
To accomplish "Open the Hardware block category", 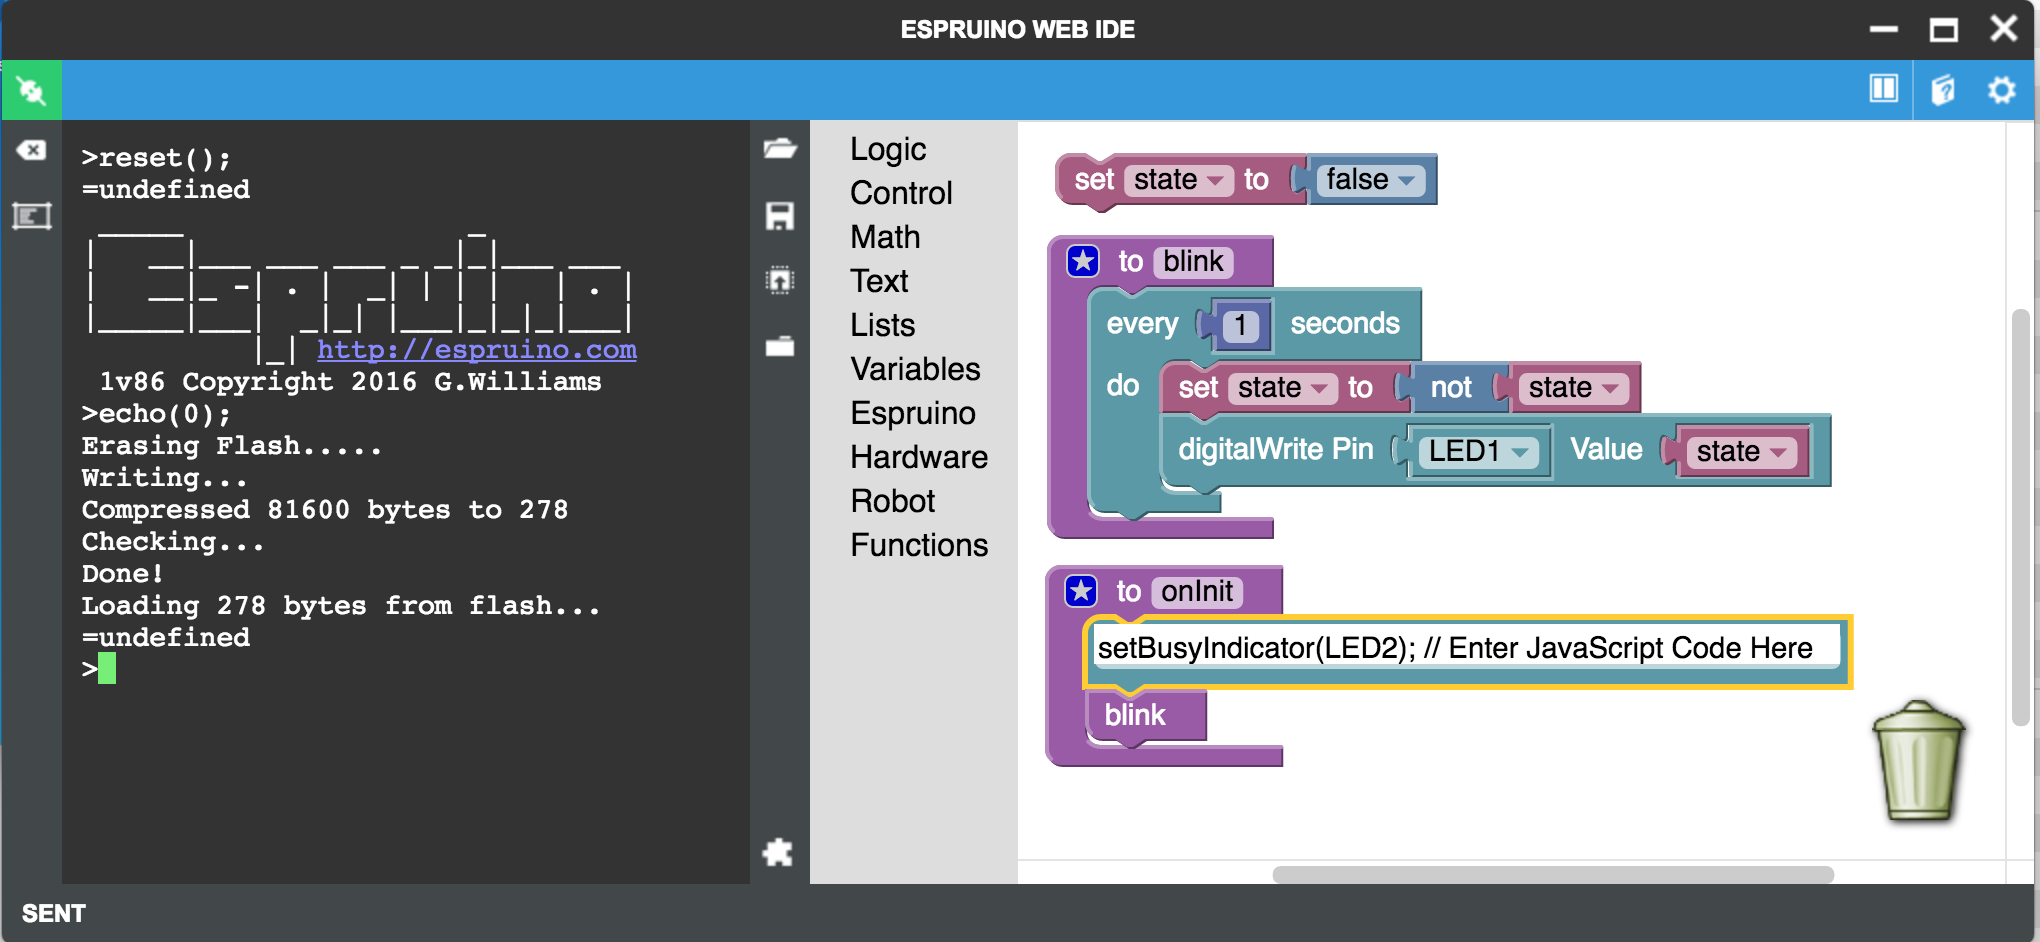I will [919, 457].
